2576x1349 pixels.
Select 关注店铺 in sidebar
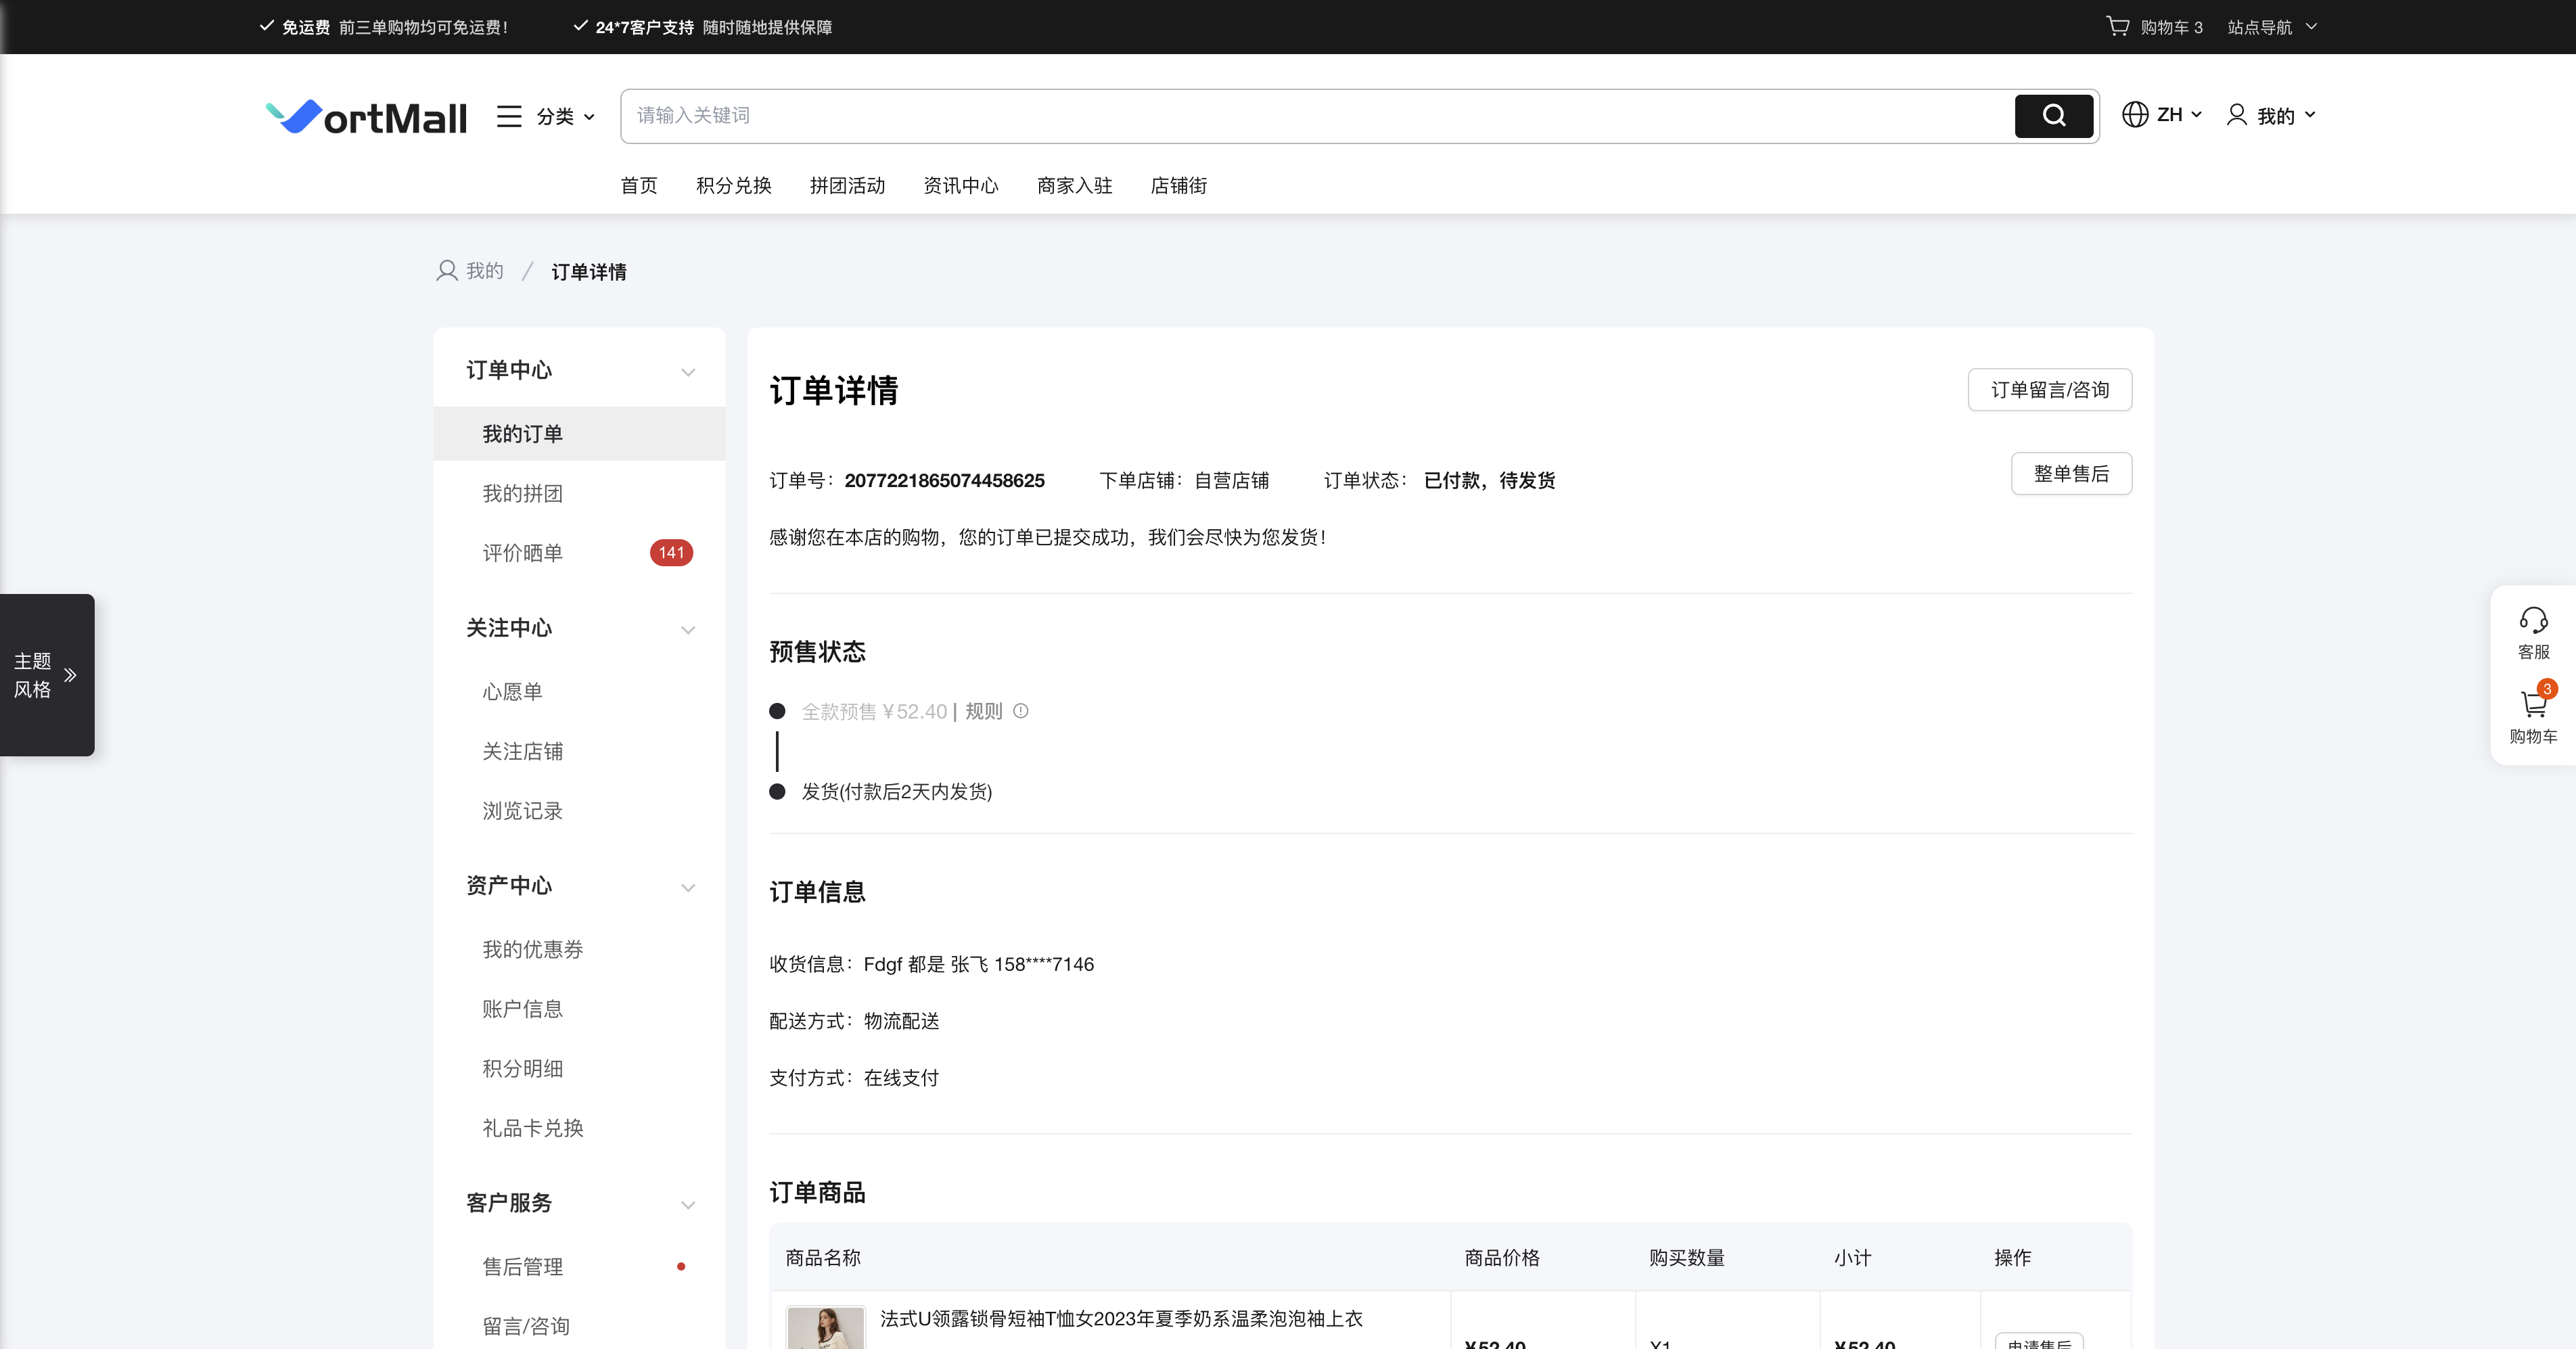[523, 751]
